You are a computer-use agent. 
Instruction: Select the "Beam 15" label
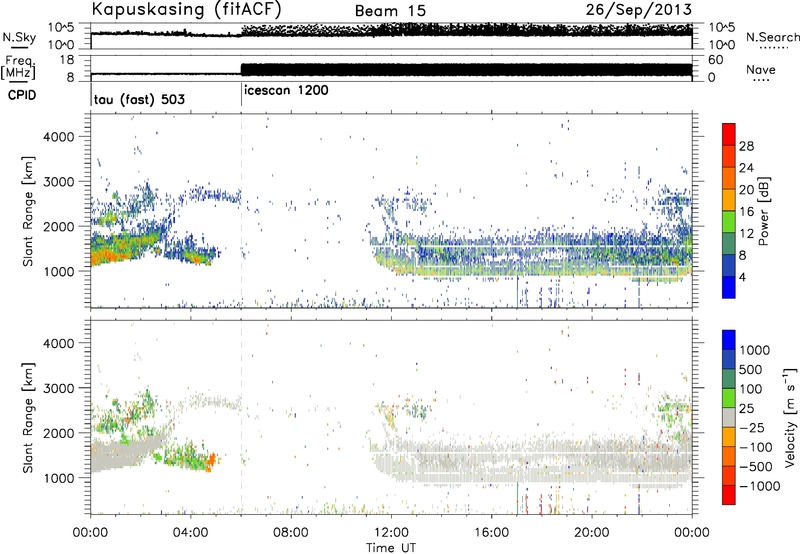click(390, 11)
